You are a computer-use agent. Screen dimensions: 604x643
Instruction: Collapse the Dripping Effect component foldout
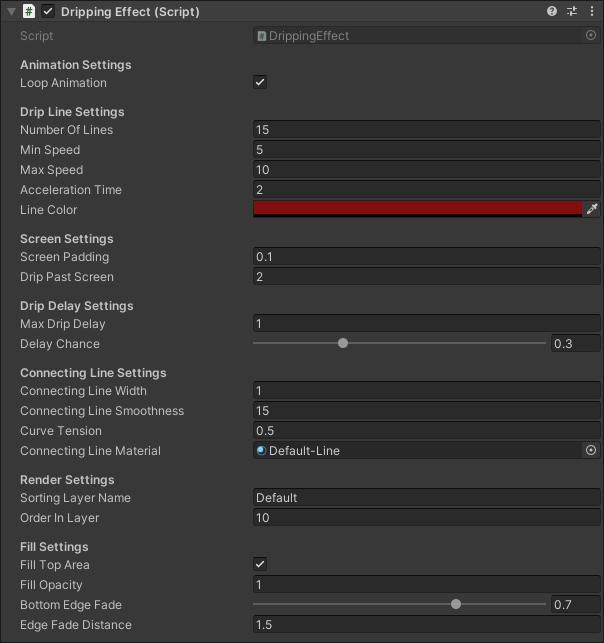pyautogui.click(x=10, y=12)
